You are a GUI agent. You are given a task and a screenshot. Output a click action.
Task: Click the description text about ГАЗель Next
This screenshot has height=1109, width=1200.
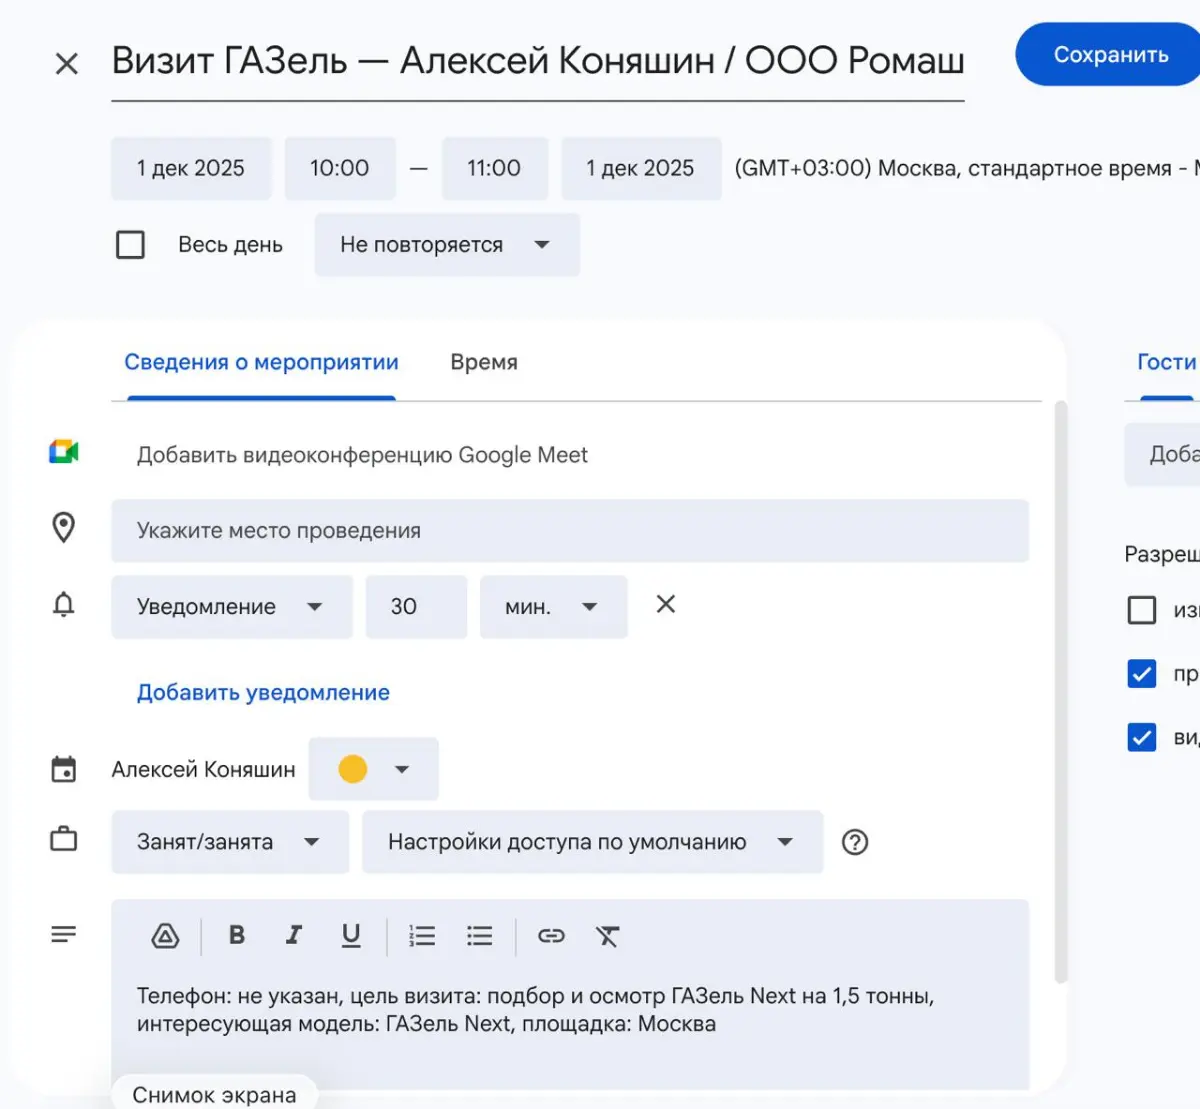[x=536, y=1010]
